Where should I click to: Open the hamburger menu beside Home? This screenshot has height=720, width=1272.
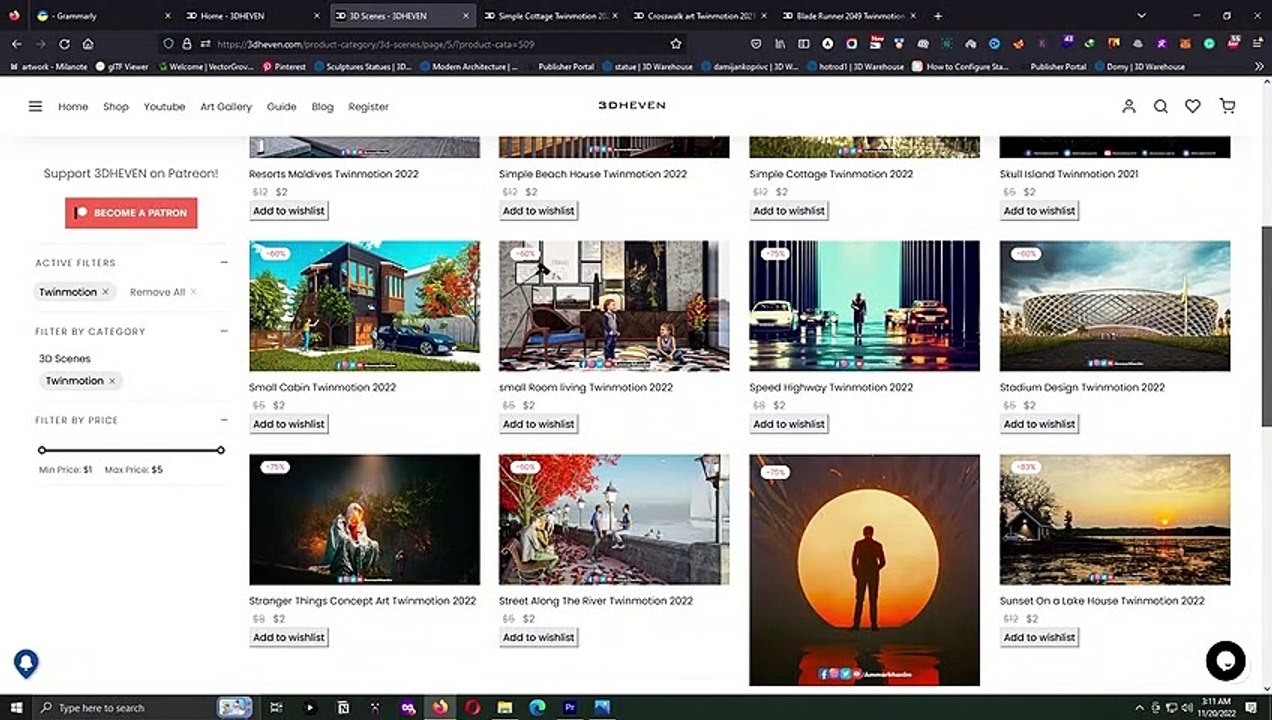[x=35, y=106]
